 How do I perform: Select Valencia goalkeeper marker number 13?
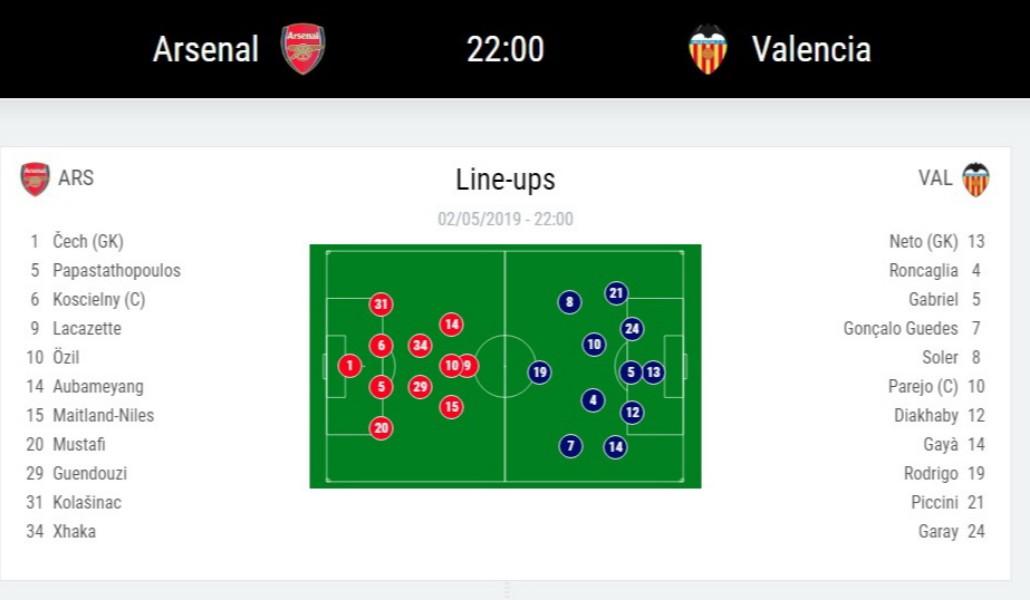tap(653, 372)
